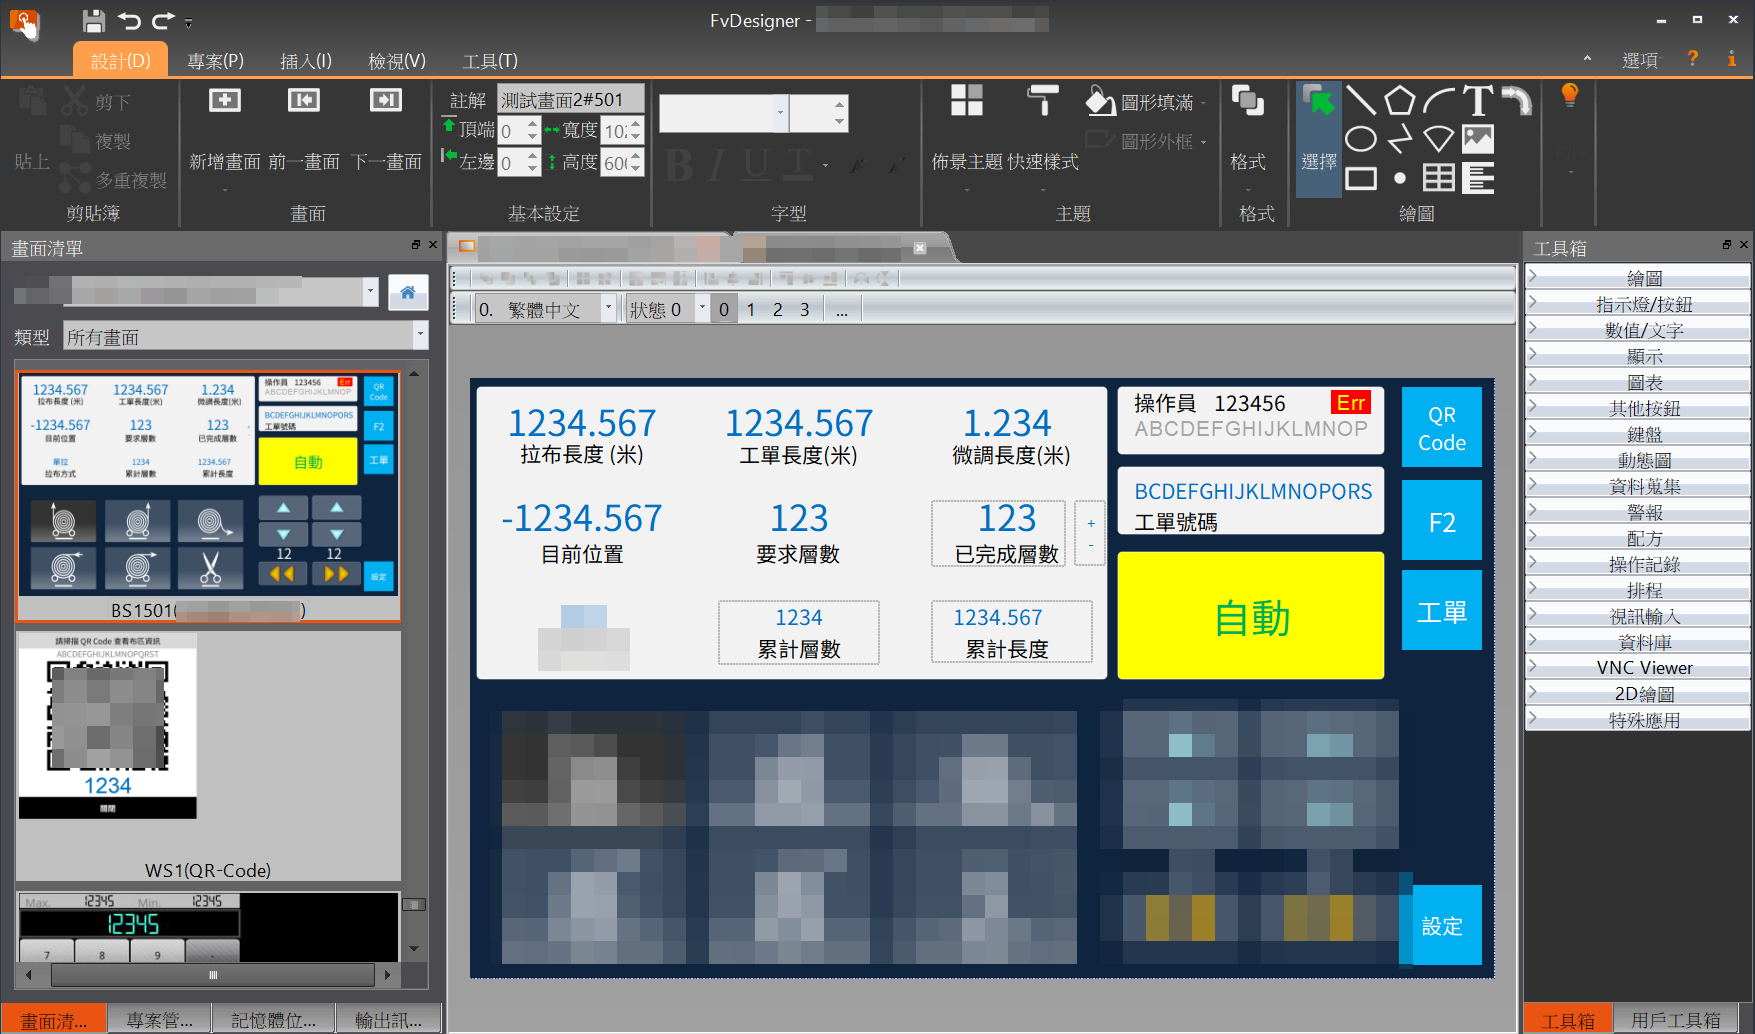Select the Image insert tool
Screen dimensions: 1755x1034
pyautogui.click(x=1477, y=139)
